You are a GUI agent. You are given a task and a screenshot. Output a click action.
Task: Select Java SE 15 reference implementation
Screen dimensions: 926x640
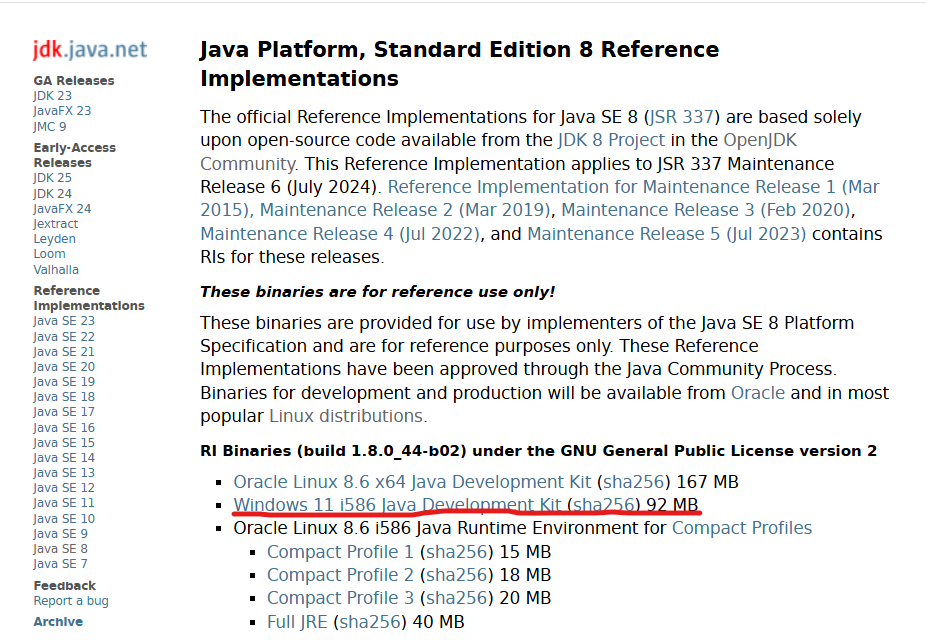[x=64, y=442]
